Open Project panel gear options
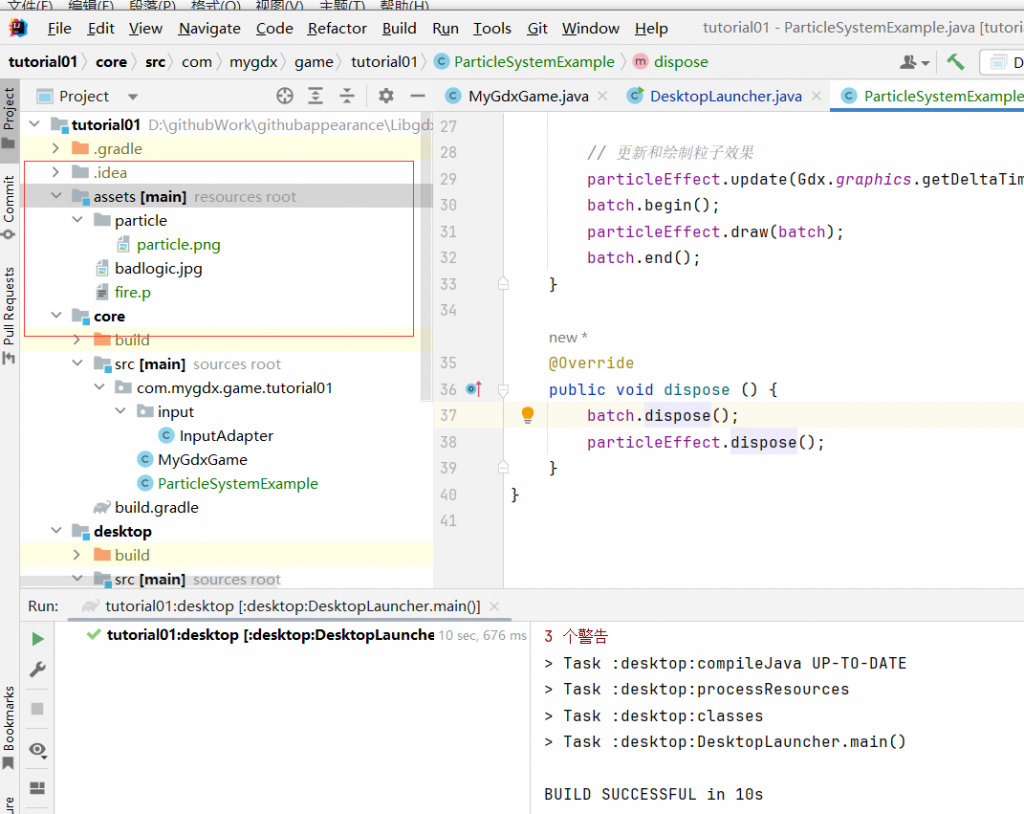This screenshot has width=1024, height=814. (386, 96)
